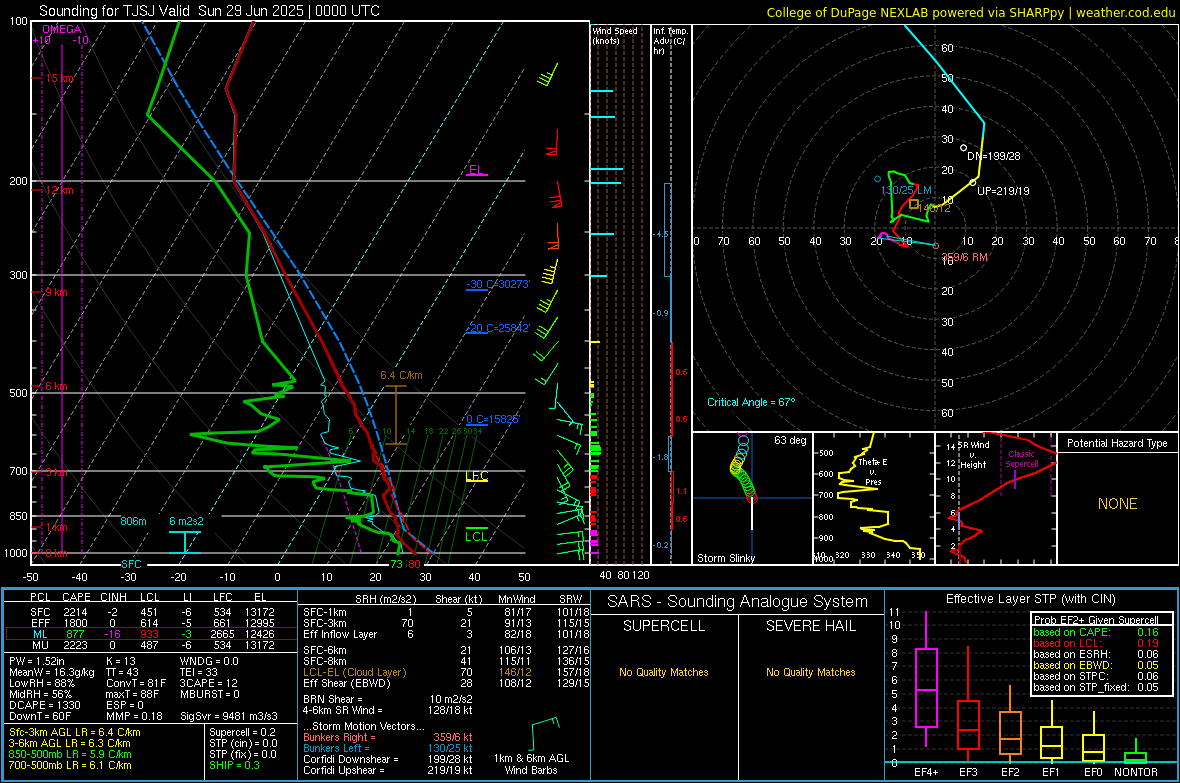Click the Sfc-3km AGL LR line
1180x783 pixels.
point(75,732)
